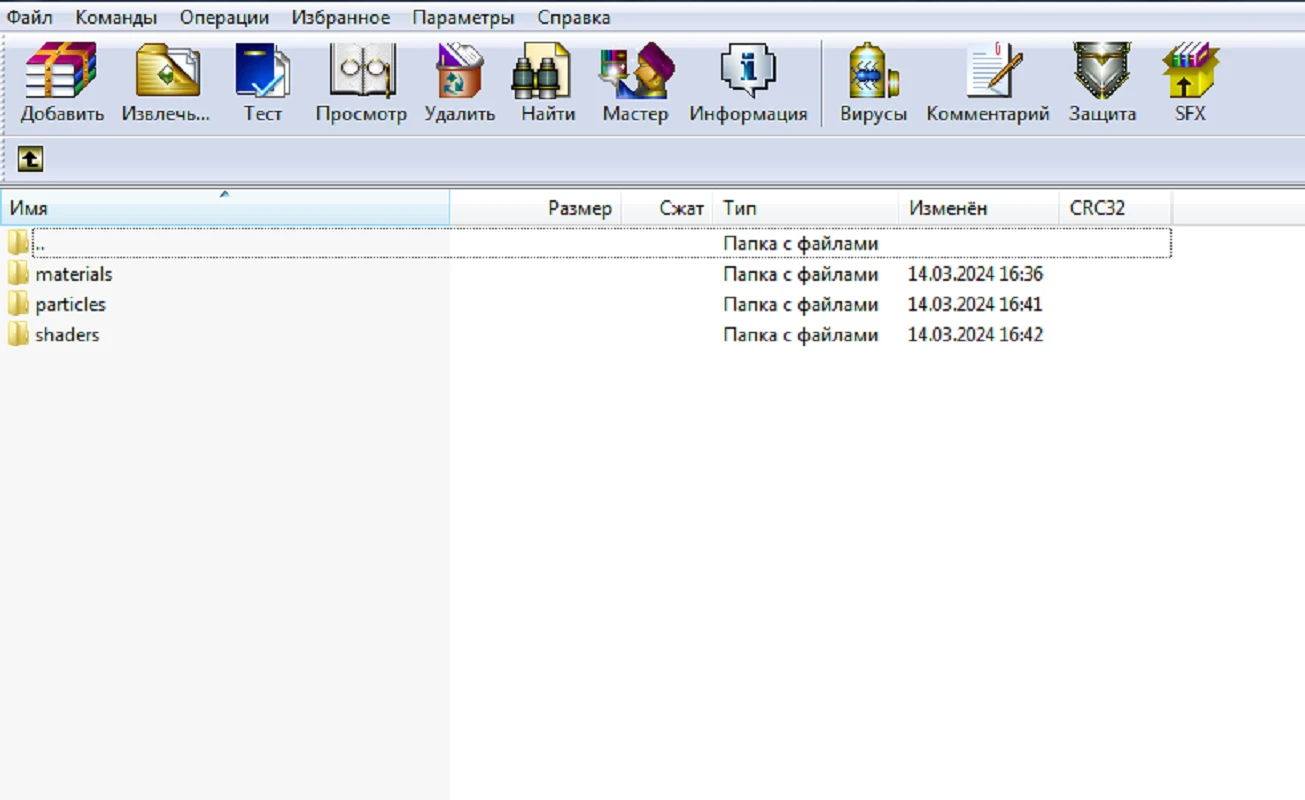Sort by the CRC32 column header

tap(1115, 208)
